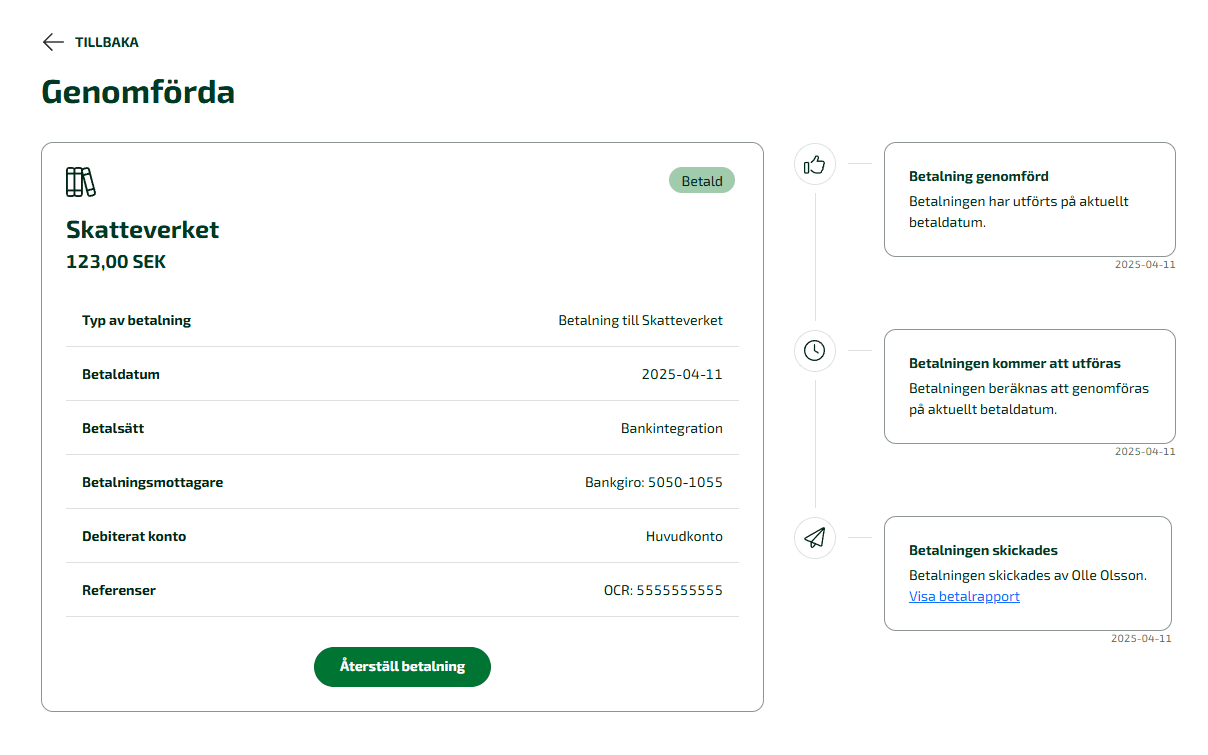
Task: Click the Betalning genomförd card title
Action: coord(979,176)
